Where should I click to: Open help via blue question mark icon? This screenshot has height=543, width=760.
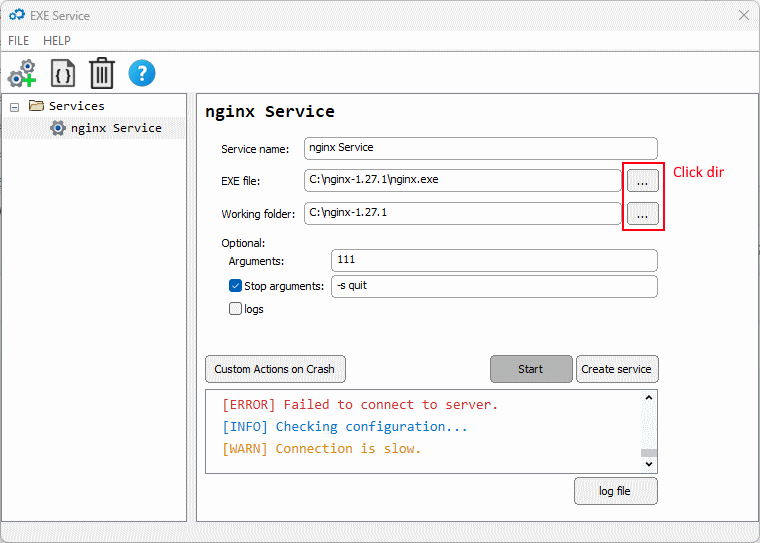142,73
